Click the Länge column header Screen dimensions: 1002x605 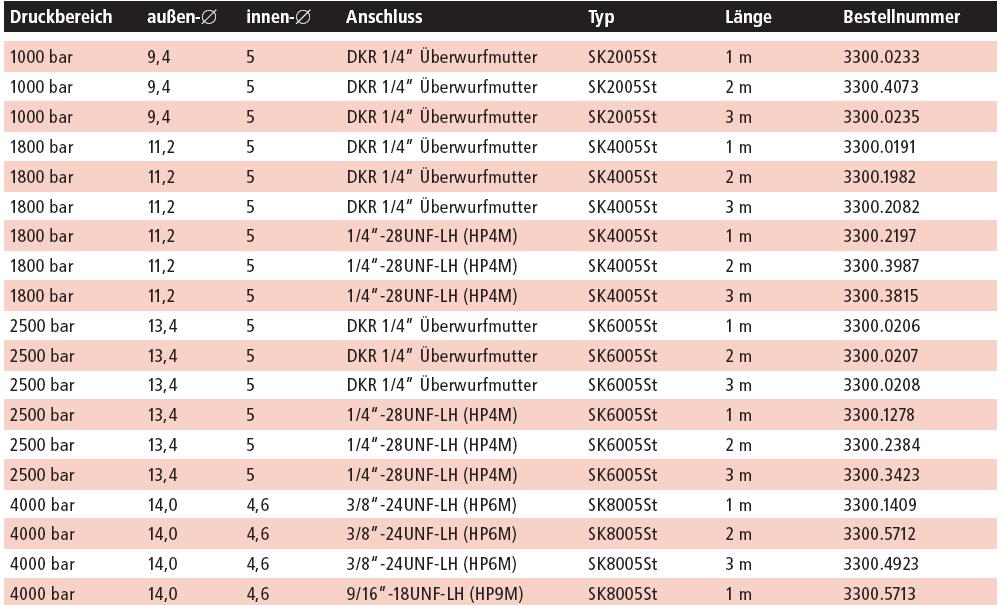(x=748, y=17)
